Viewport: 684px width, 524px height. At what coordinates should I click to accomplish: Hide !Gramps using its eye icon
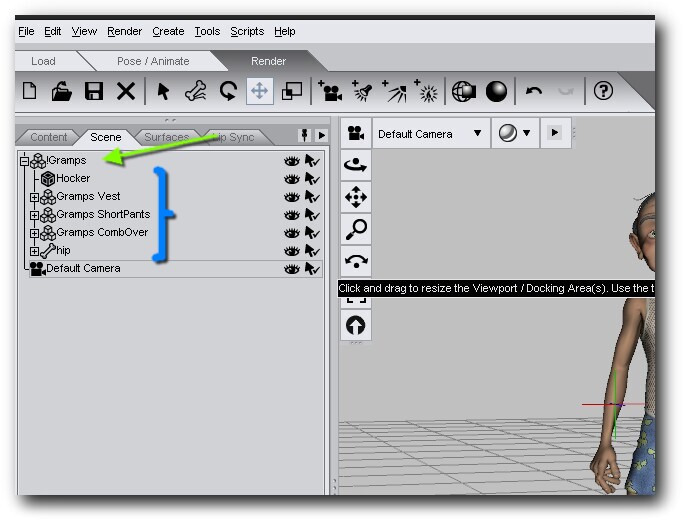[291, 161]
